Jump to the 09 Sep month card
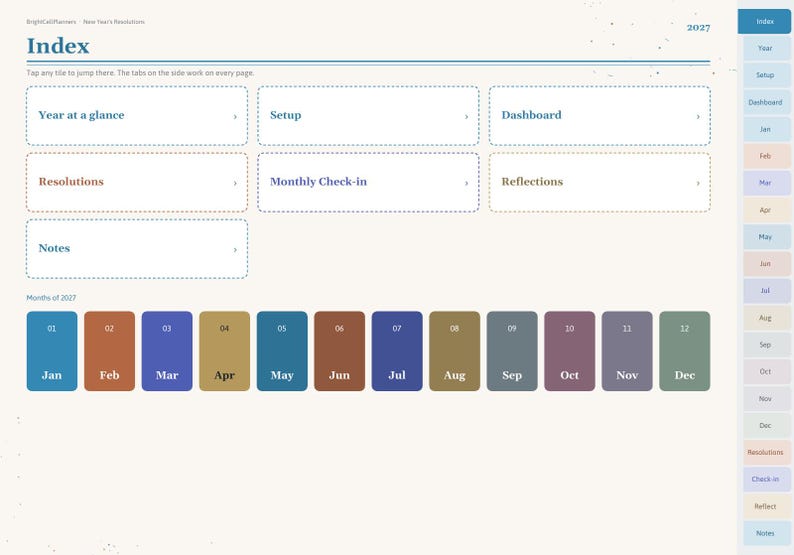This screenshot has height=555, width=794. click(512, 351)
